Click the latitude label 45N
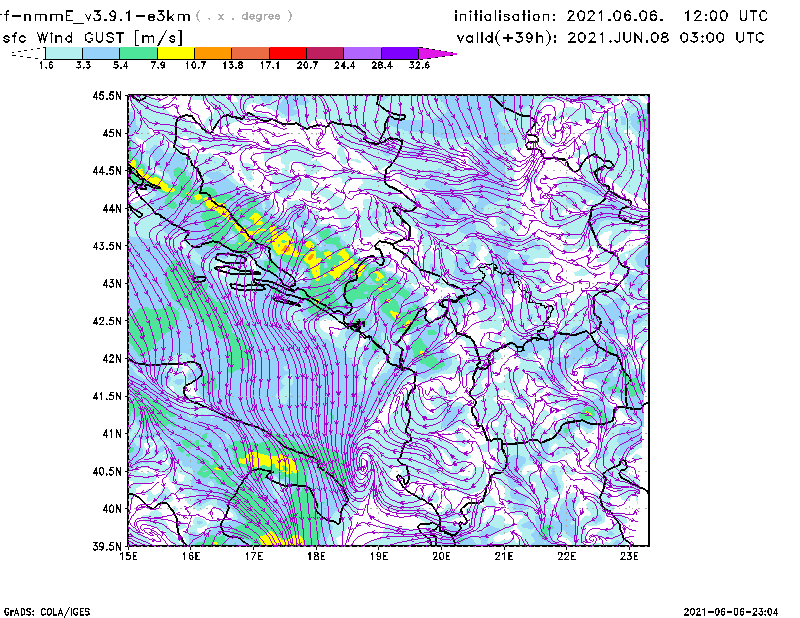 (x=112, y=133)
